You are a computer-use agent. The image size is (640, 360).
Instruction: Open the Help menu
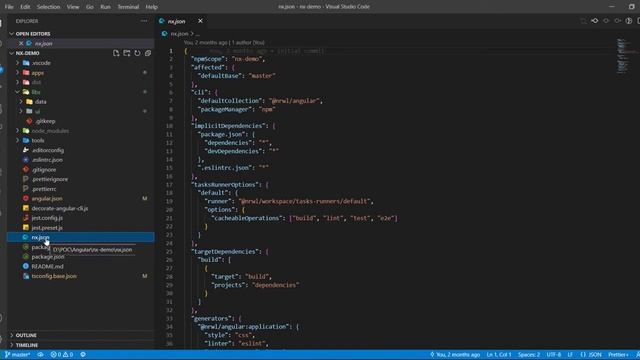pyautogui.click(x=151, y=7)
